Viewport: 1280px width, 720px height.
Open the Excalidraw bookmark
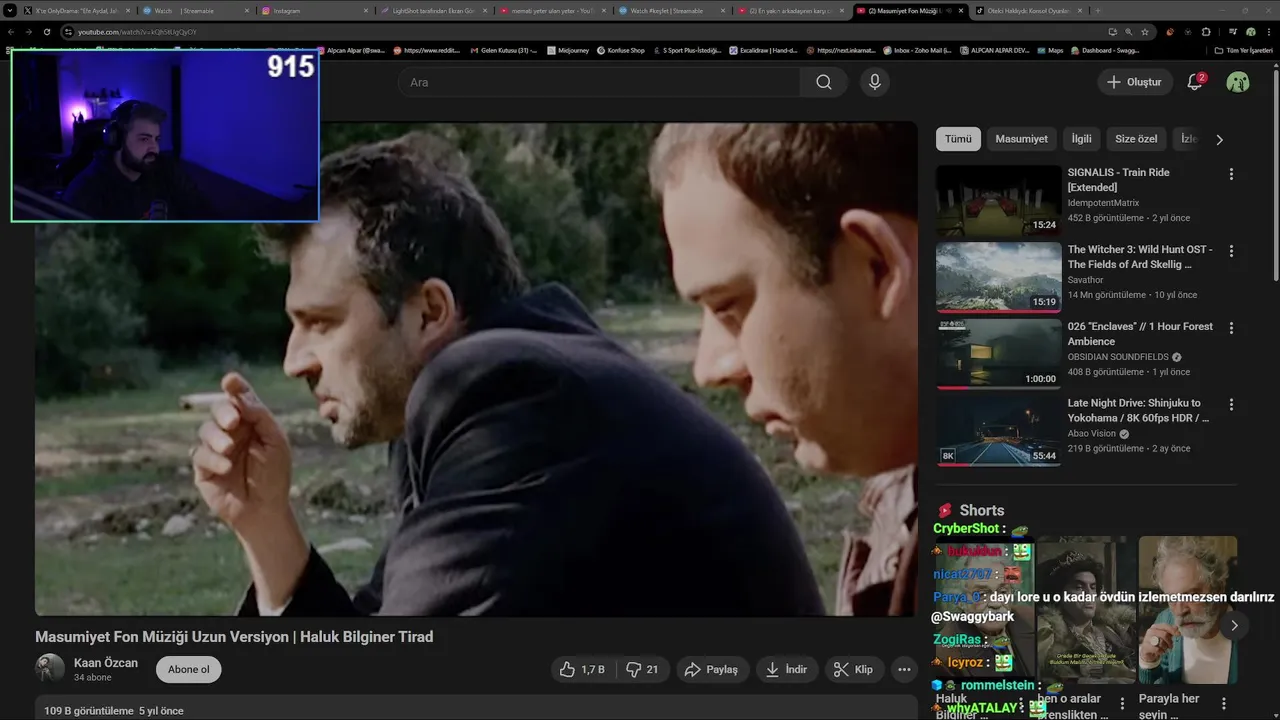pyautogui.click(x=763, y=50)
